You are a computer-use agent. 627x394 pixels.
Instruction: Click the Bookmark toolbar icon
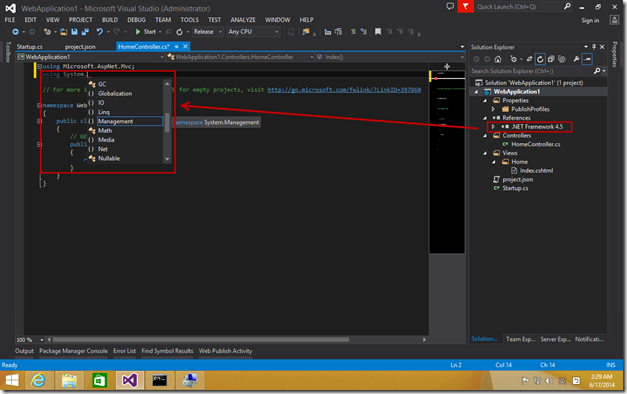point(377,32)
